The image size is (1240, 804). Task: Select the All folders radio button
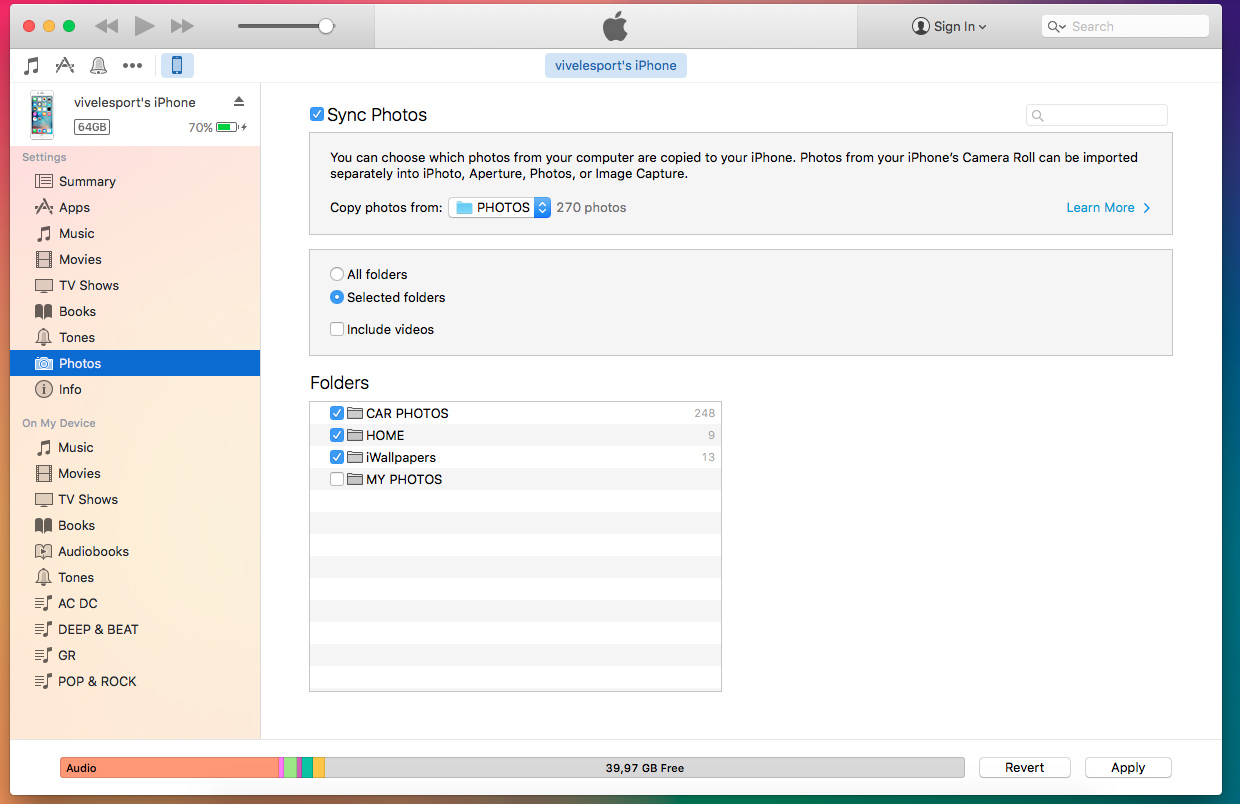[x=337, y=274]
